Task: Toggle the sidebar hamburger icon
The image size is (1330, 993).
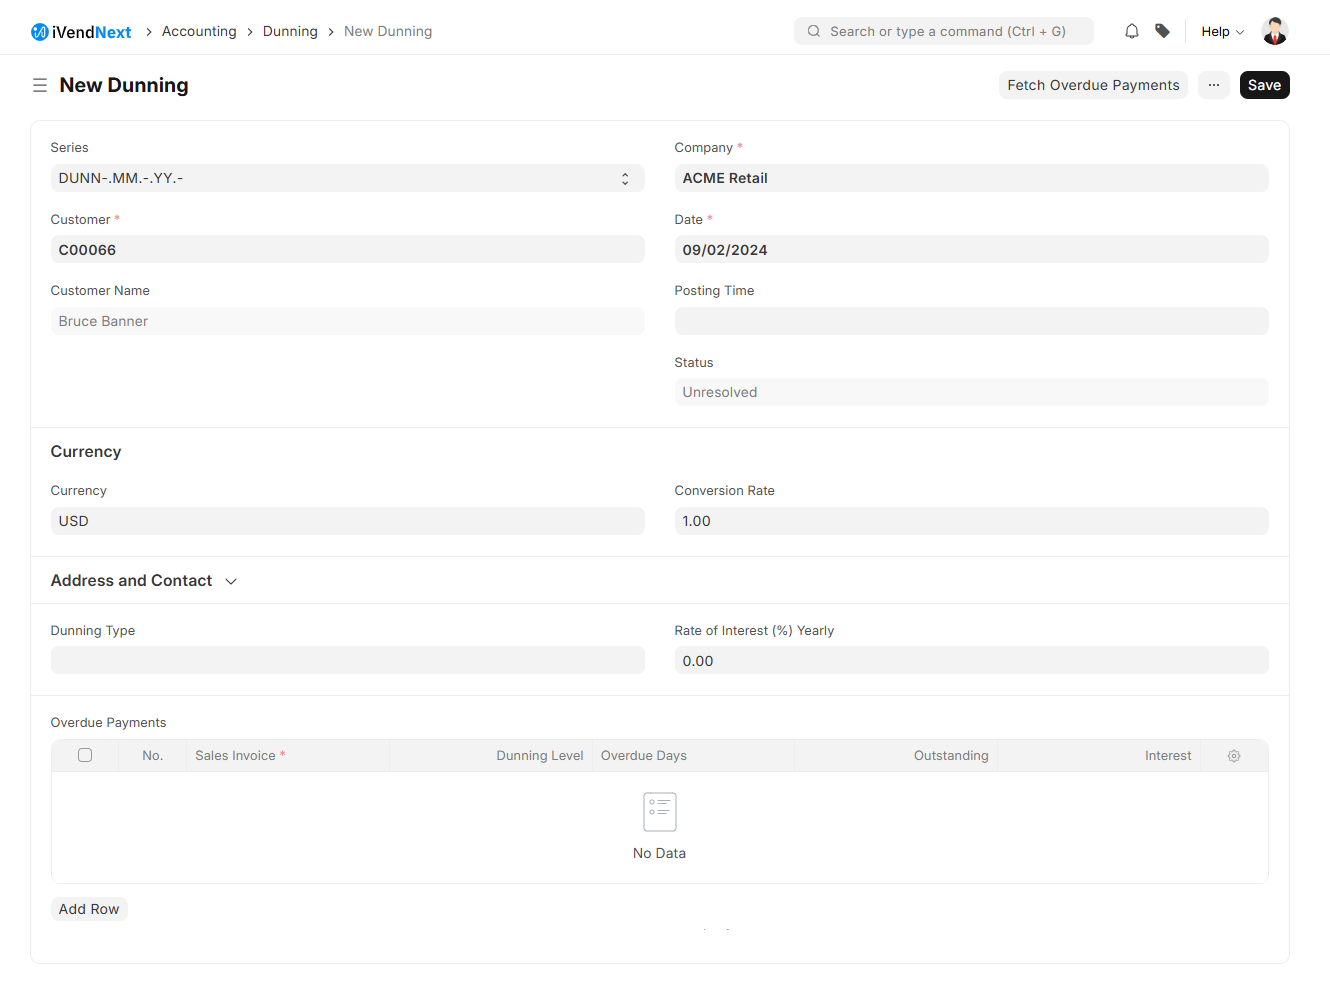Action: tap(40, 85)
